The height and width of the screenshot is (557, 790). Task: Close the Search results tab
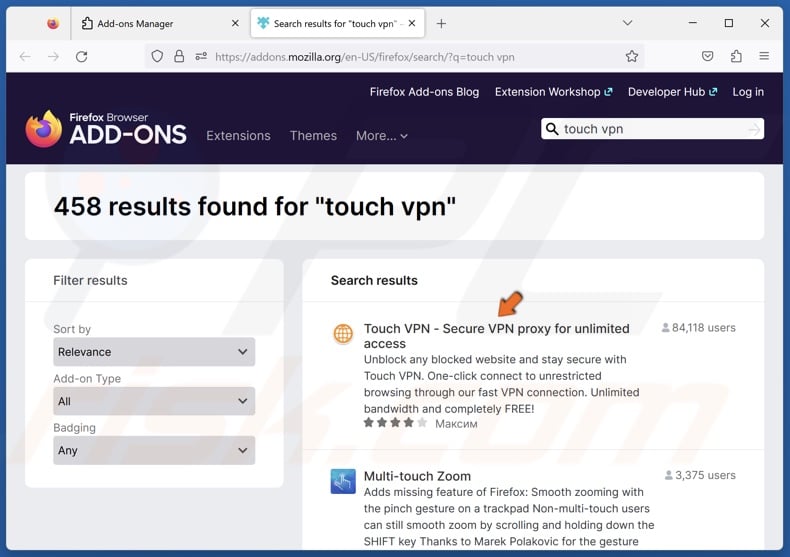[412, 23]
